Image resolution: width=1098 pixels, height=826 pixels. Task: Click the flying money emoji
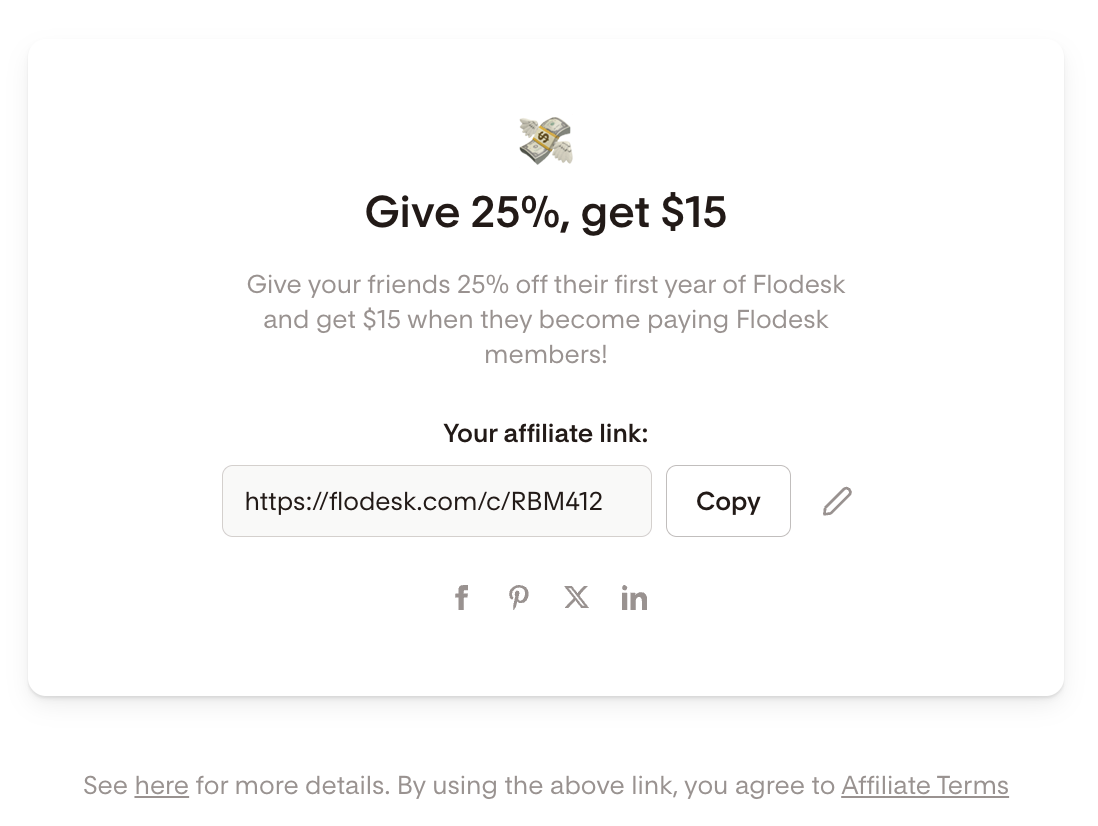click(x=546, y=141)
